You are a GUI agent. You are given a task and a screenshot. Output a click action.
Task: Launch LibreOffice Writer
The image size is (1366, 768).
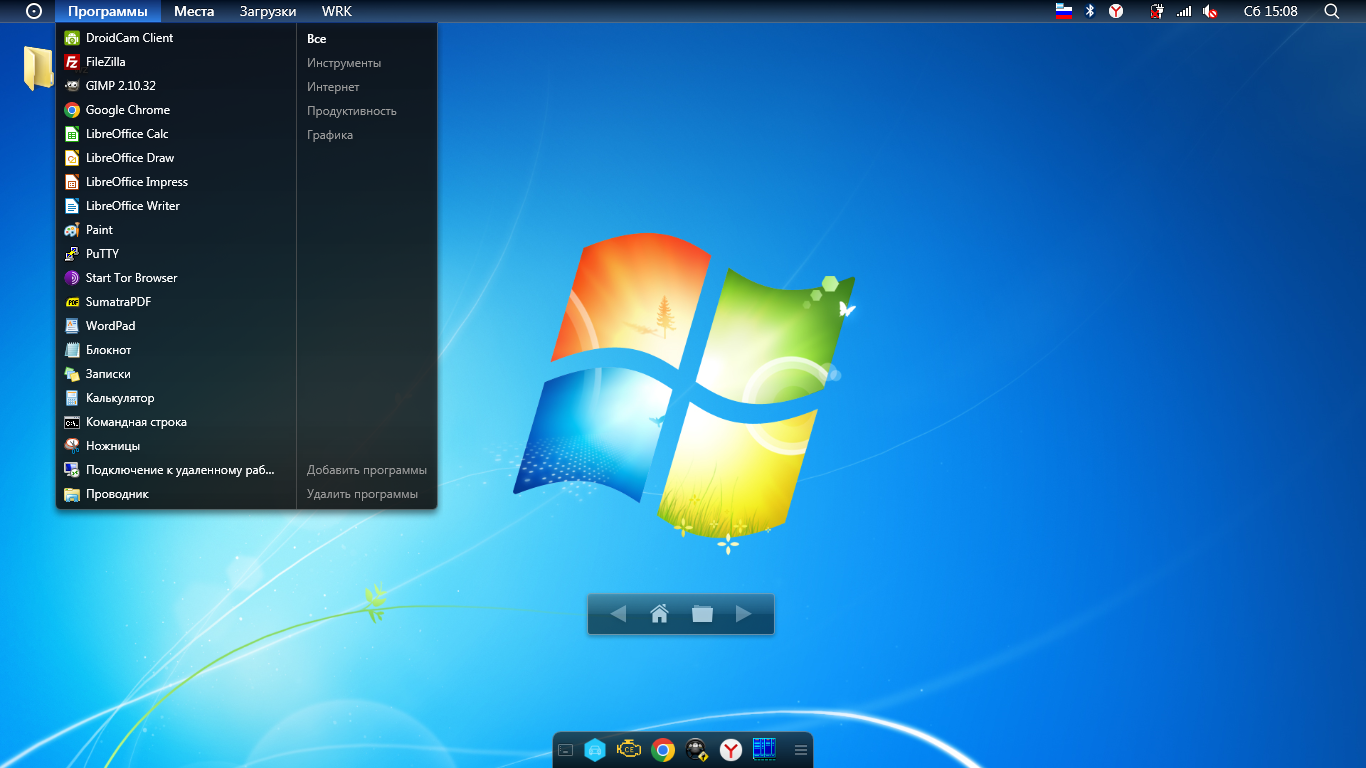click(176, 206)
